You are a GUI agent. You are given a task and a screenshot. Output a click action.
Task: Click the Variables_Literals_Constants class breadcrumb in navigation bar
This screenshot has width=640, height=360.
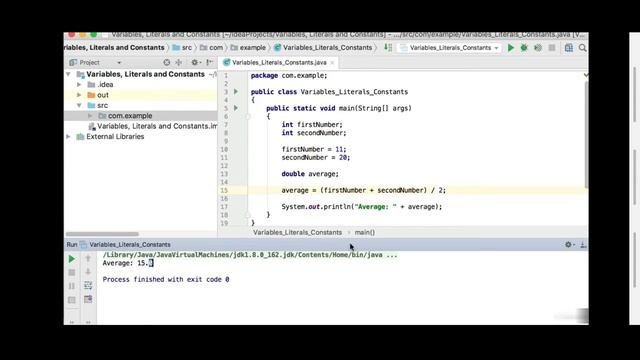pyautogui.click(x=323, y=48)
